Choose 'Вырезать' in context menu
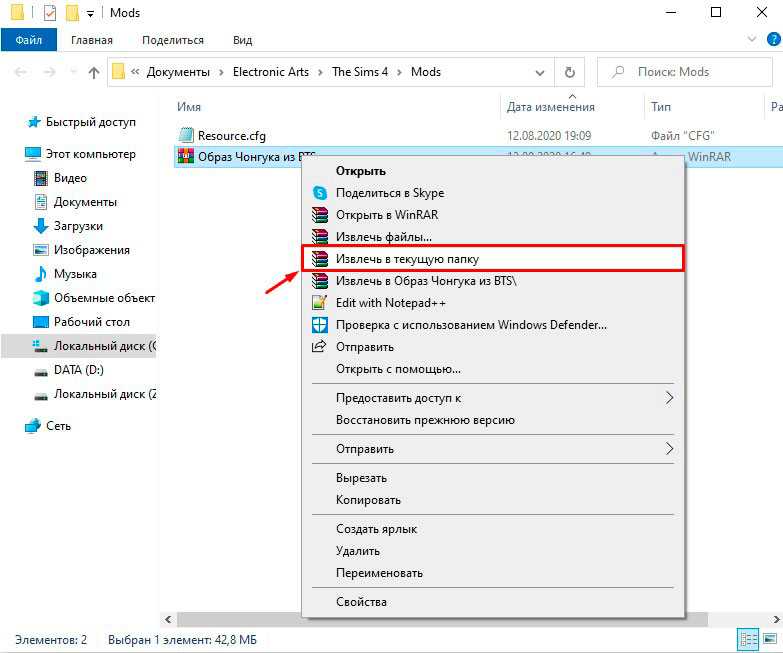 click(x=492, y=478)
